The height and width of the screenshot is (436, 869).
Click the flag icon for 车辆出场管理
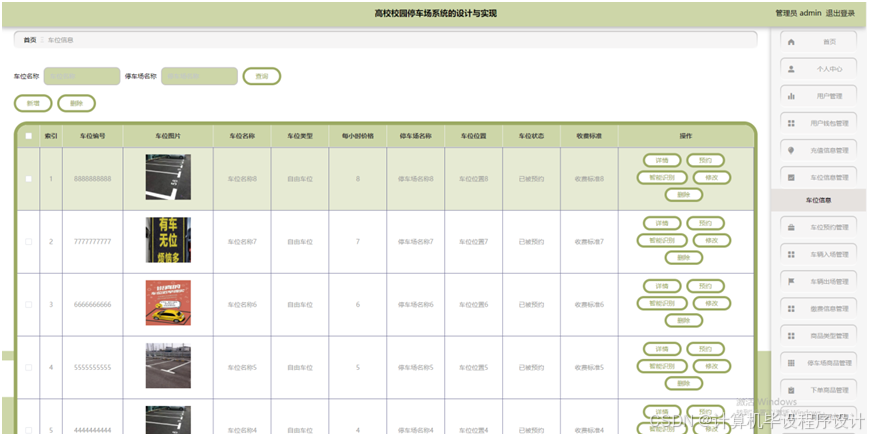click(x=791, y=281)
